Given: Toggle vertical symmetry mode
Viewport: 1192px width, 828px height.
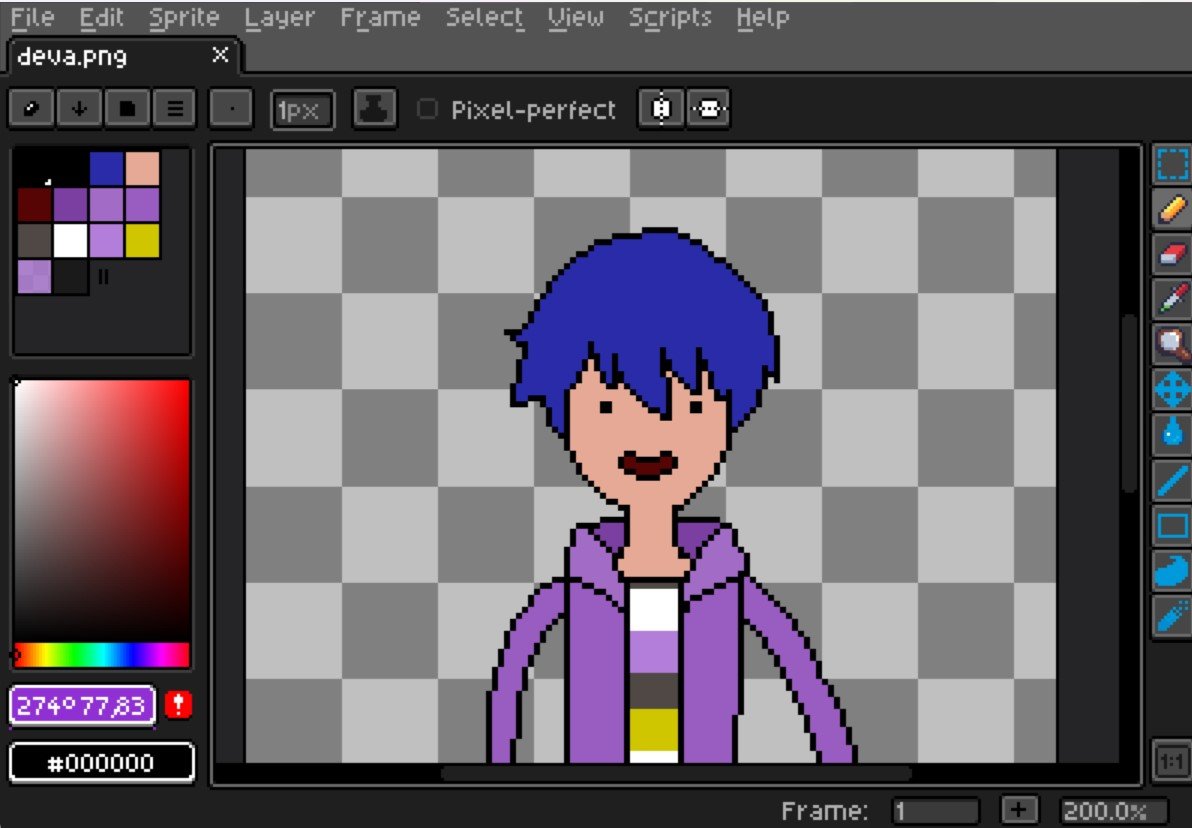Looking at the screenshot, I should (x=707, y=110).
